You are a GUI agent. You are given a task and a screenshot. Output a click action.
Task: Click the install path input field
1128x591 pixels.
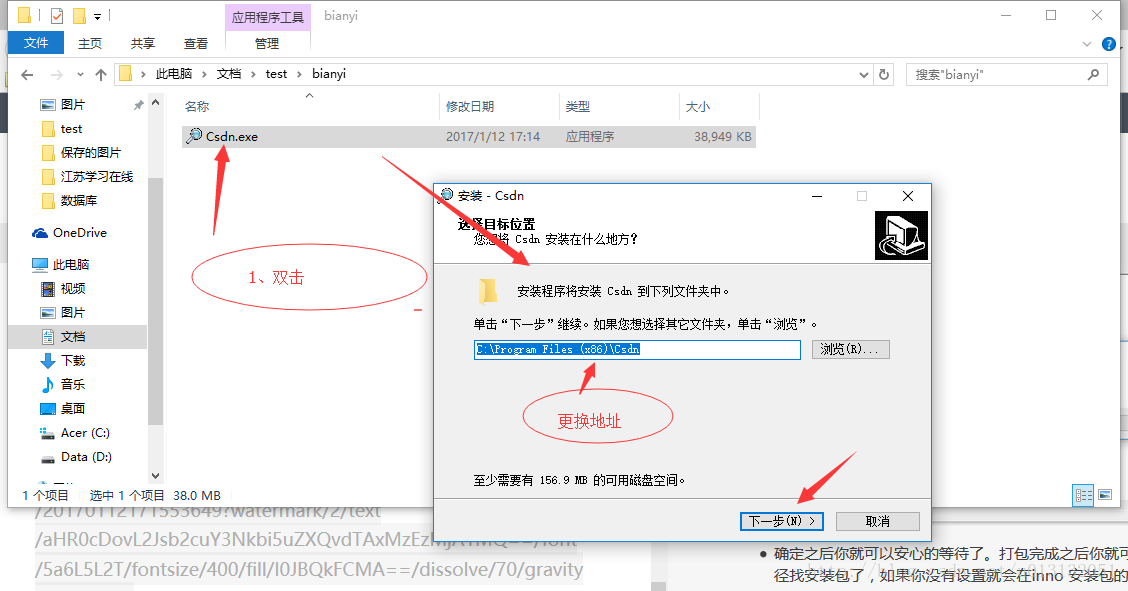(x=637, y=349)
